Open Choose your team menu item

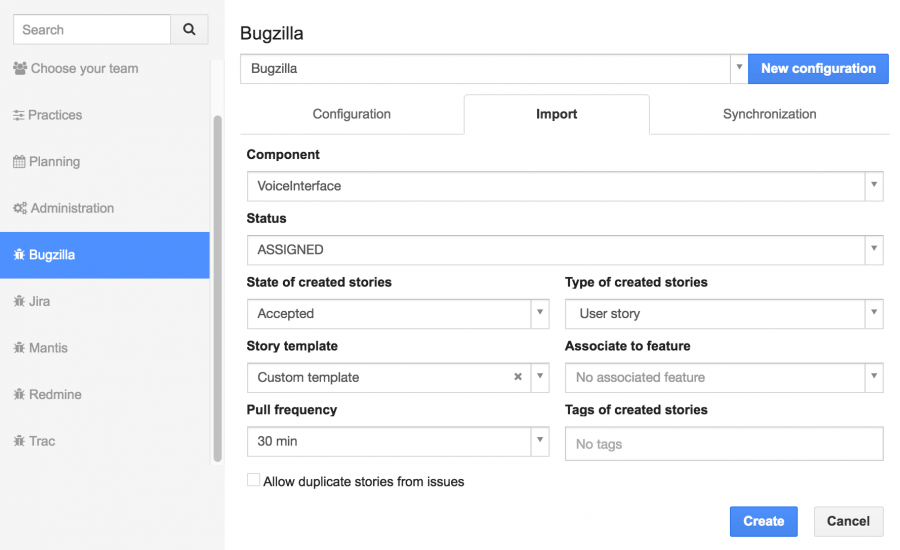click(104, 68)
